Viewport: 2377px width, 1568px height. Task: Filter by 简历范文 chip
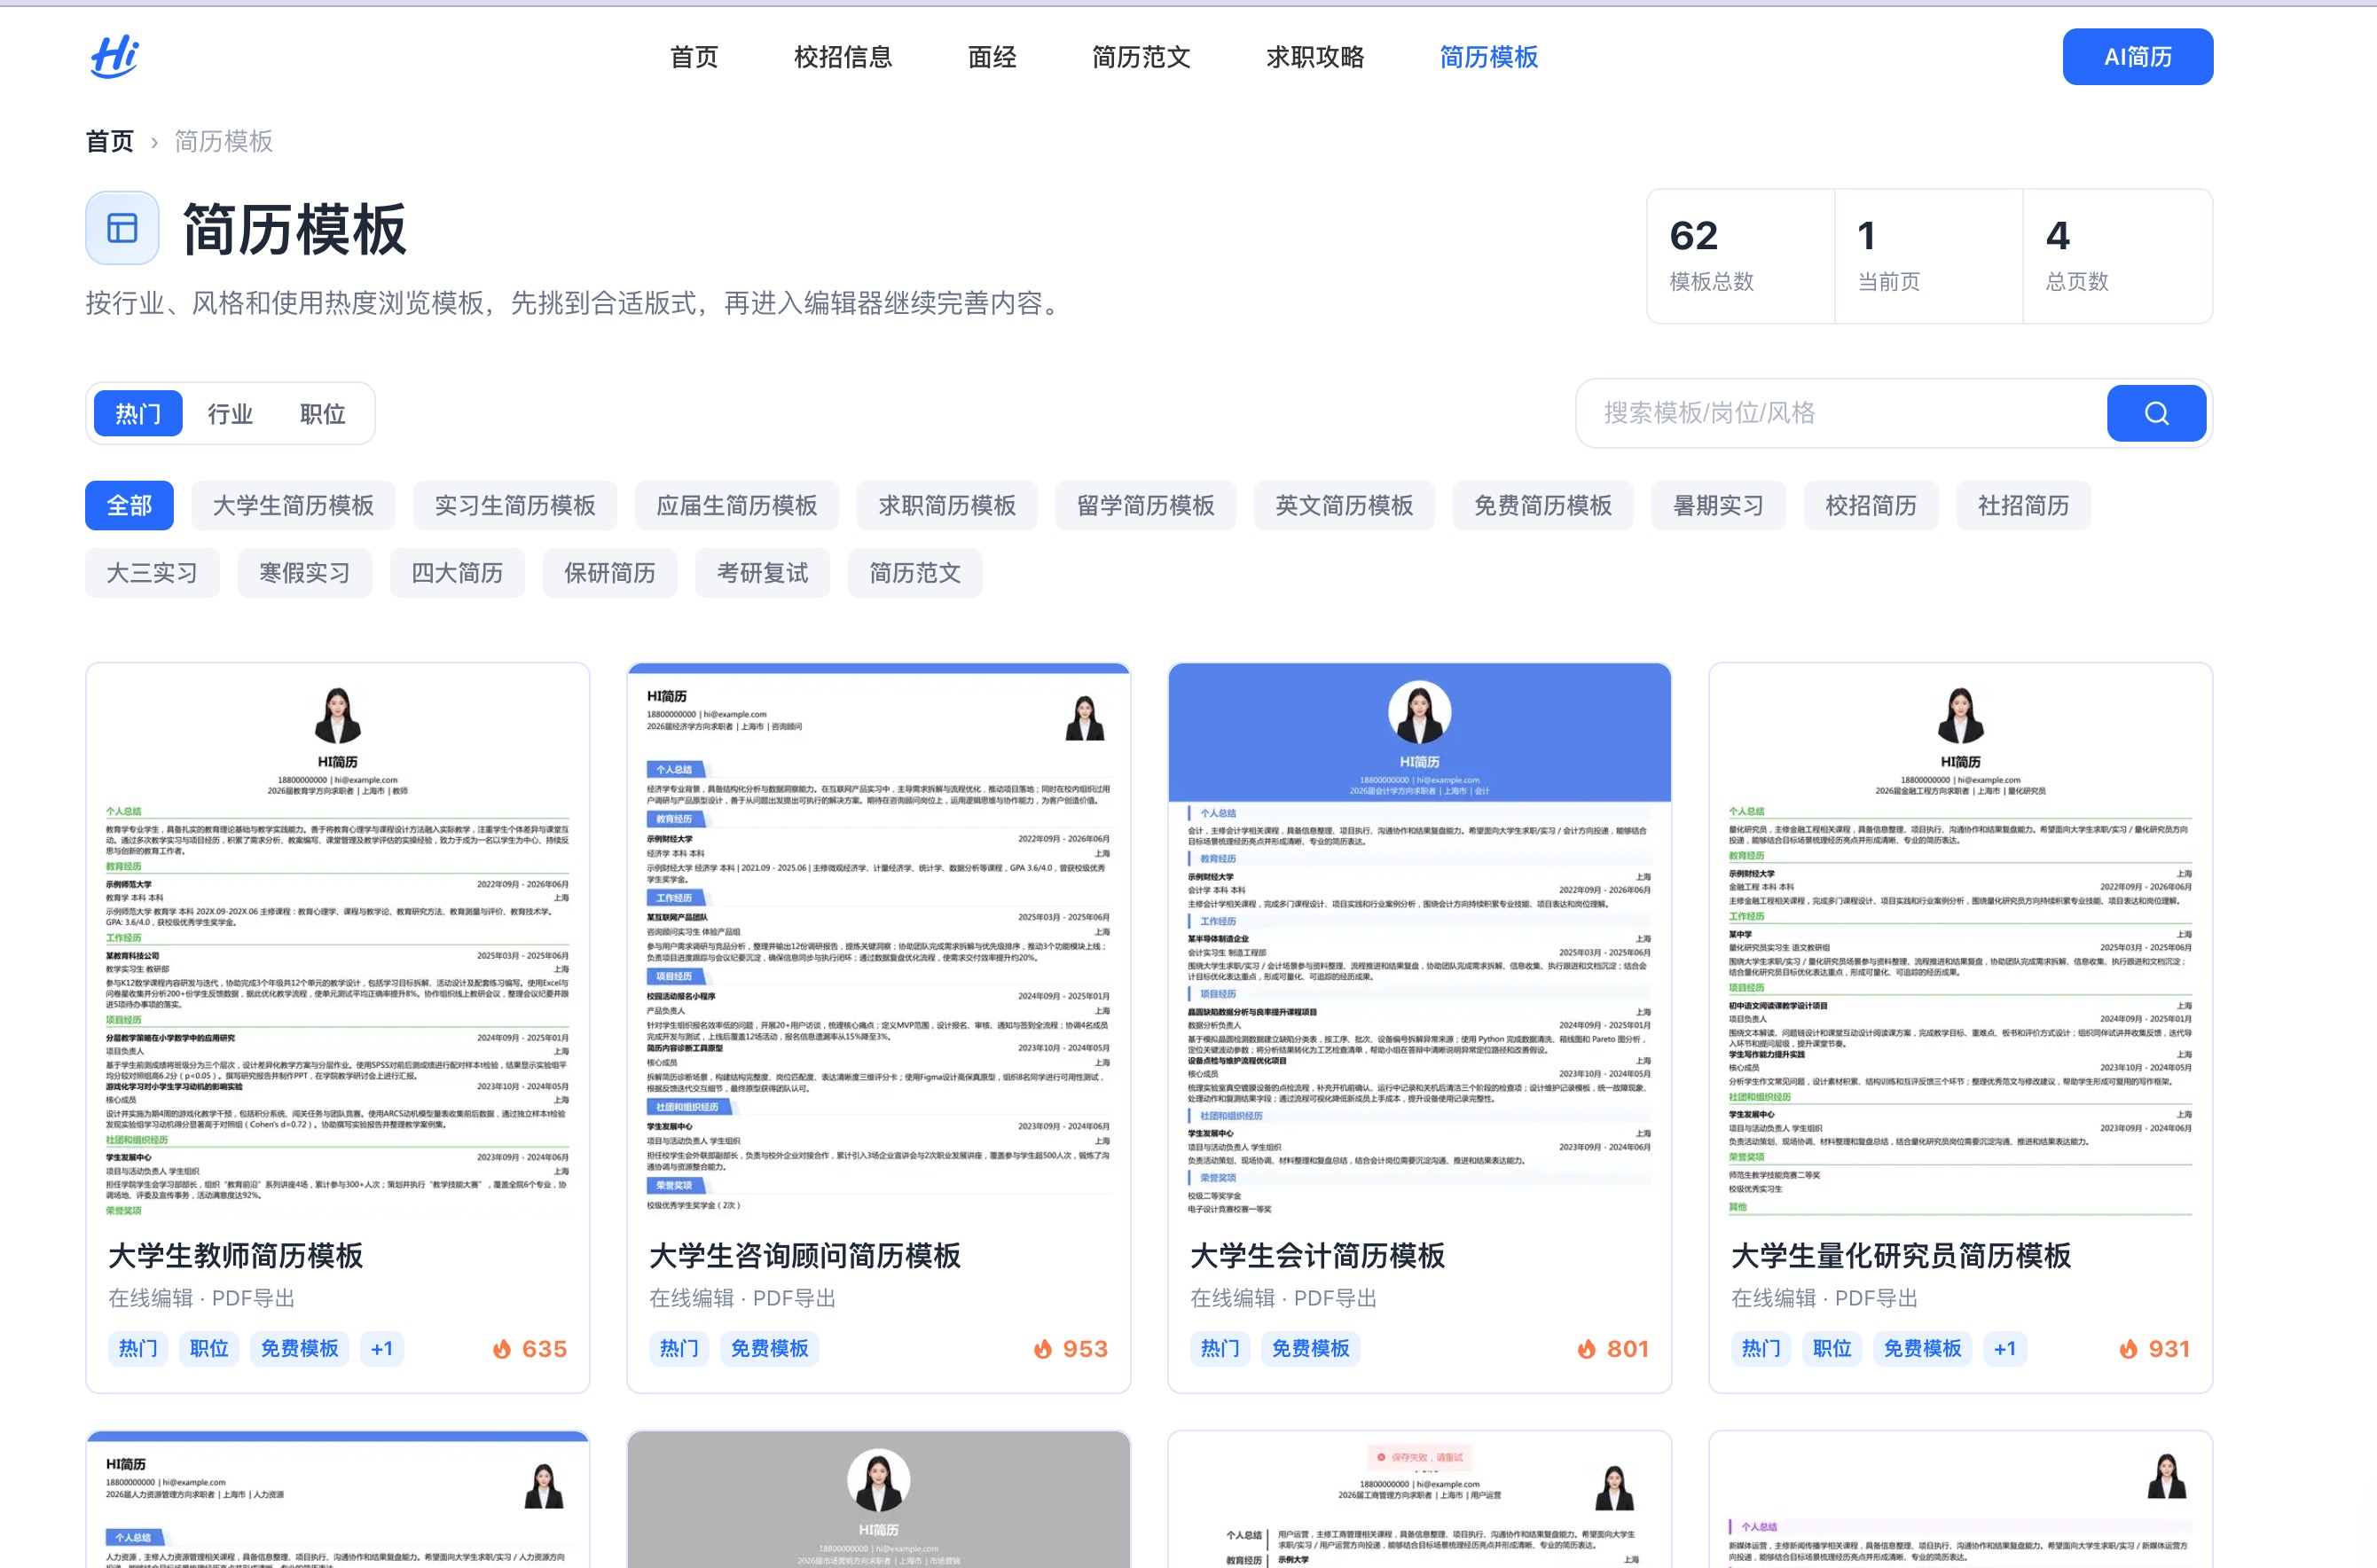point(915,573)
